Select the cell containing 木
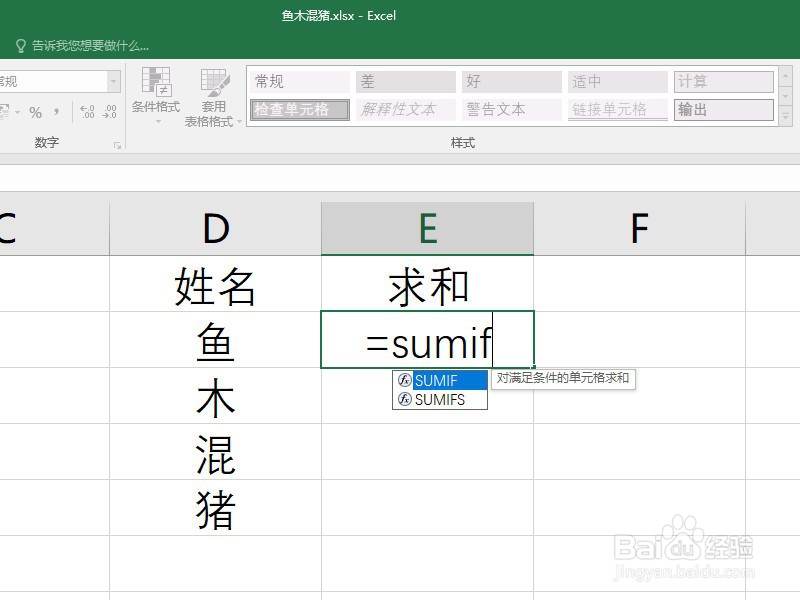Viewport: 800px width, 600px height. 215,396
